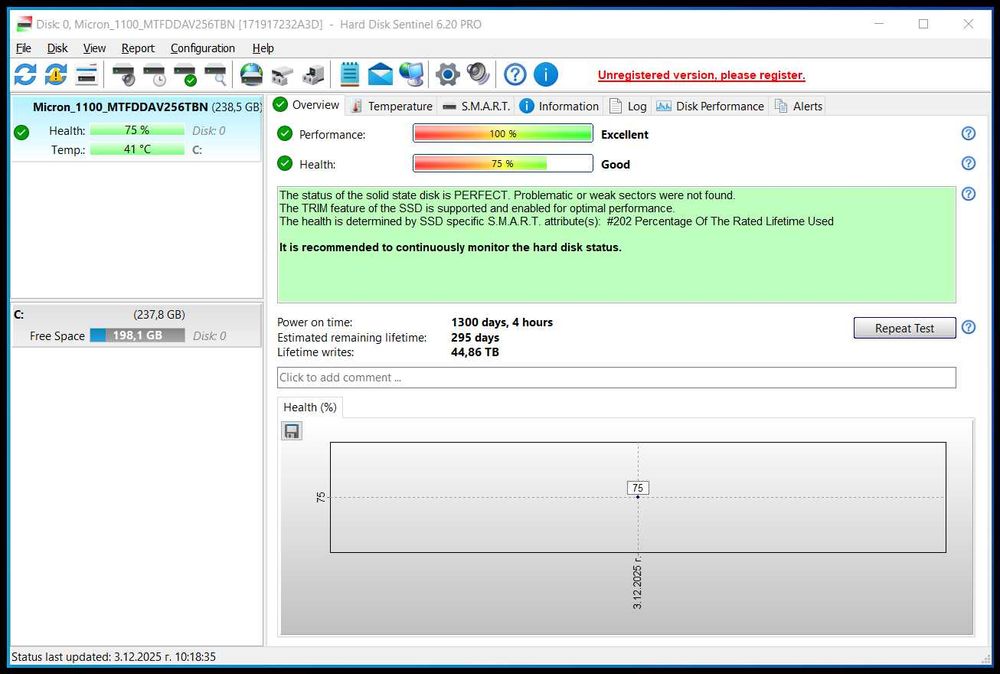The width and height of the screenshot is (1000, 674).
Task: Click the gray hardware boxes toolbar icon
Action: tap(282, 75)
